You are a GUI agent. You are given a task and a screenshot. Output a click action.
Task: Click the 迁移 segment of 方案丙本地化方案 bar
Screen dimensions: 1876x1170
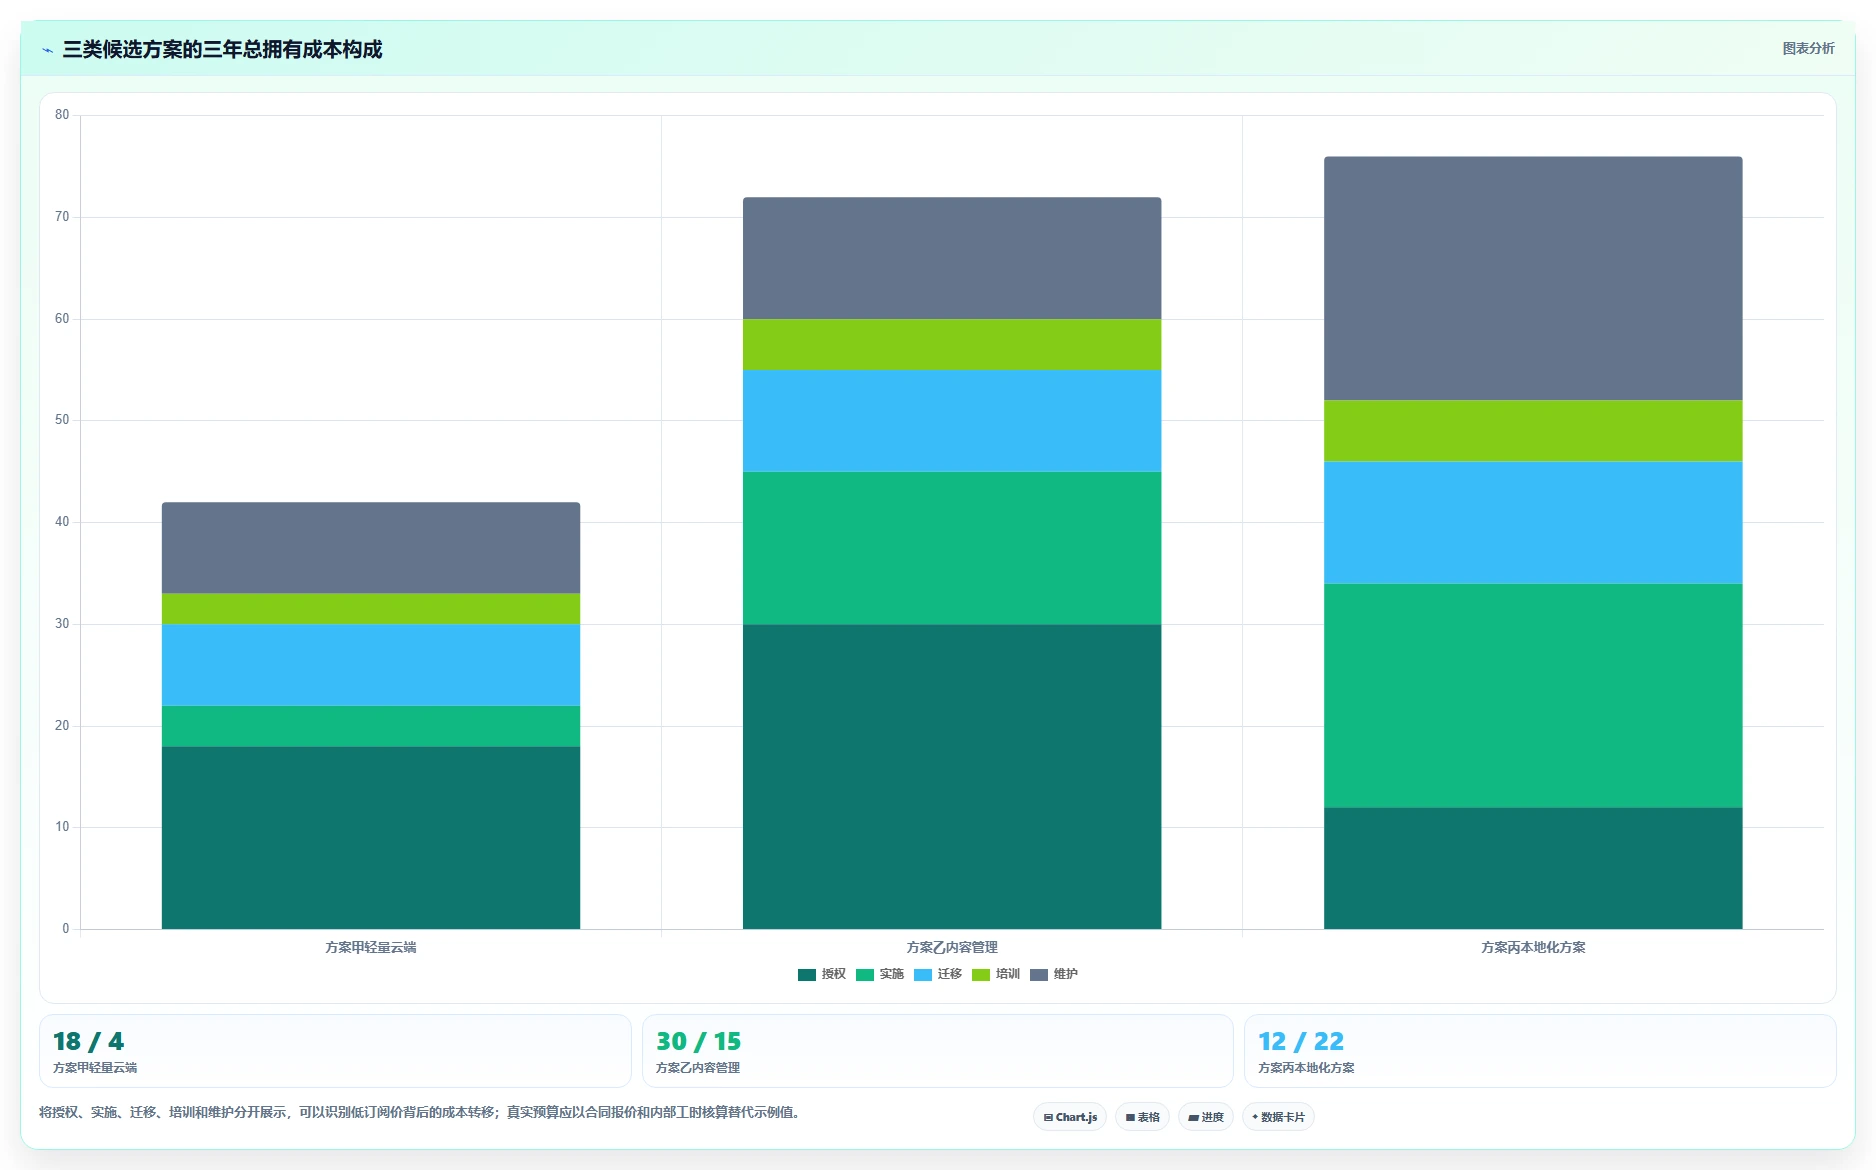[x=1533, y=523]
